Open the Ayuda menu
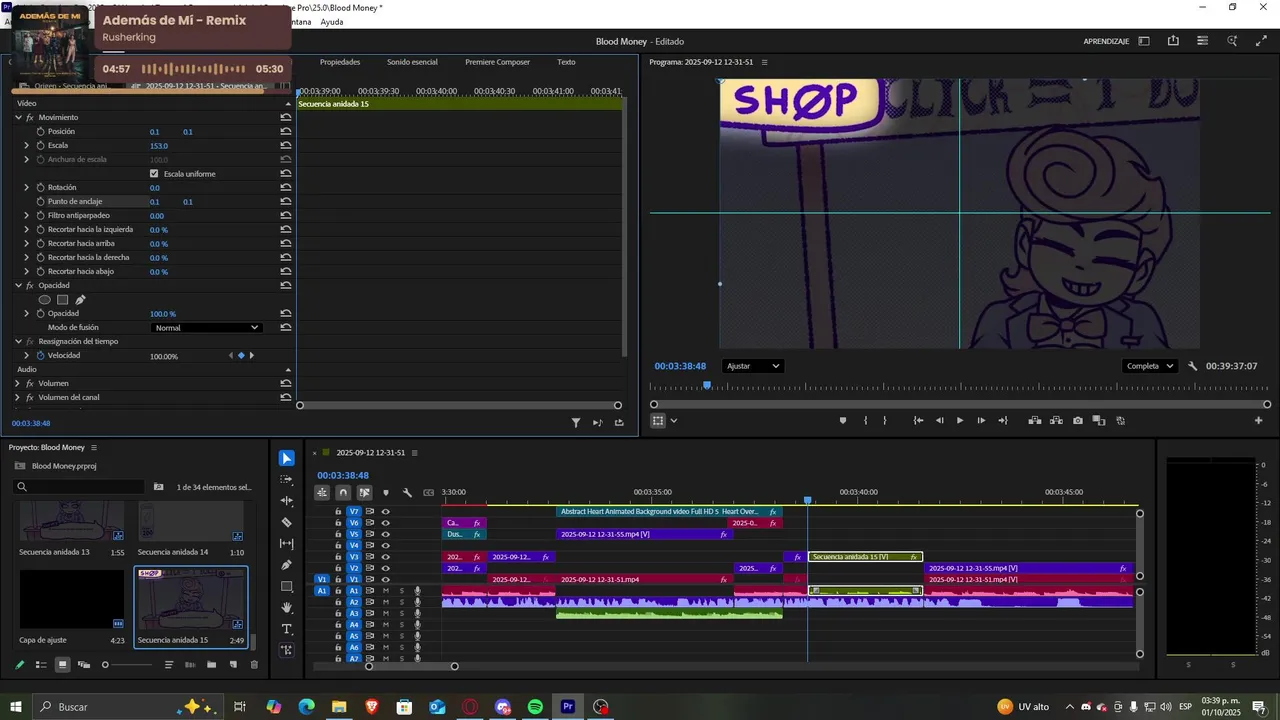Viewport: 1280px width, 720px height. click(x=332, y=22)
